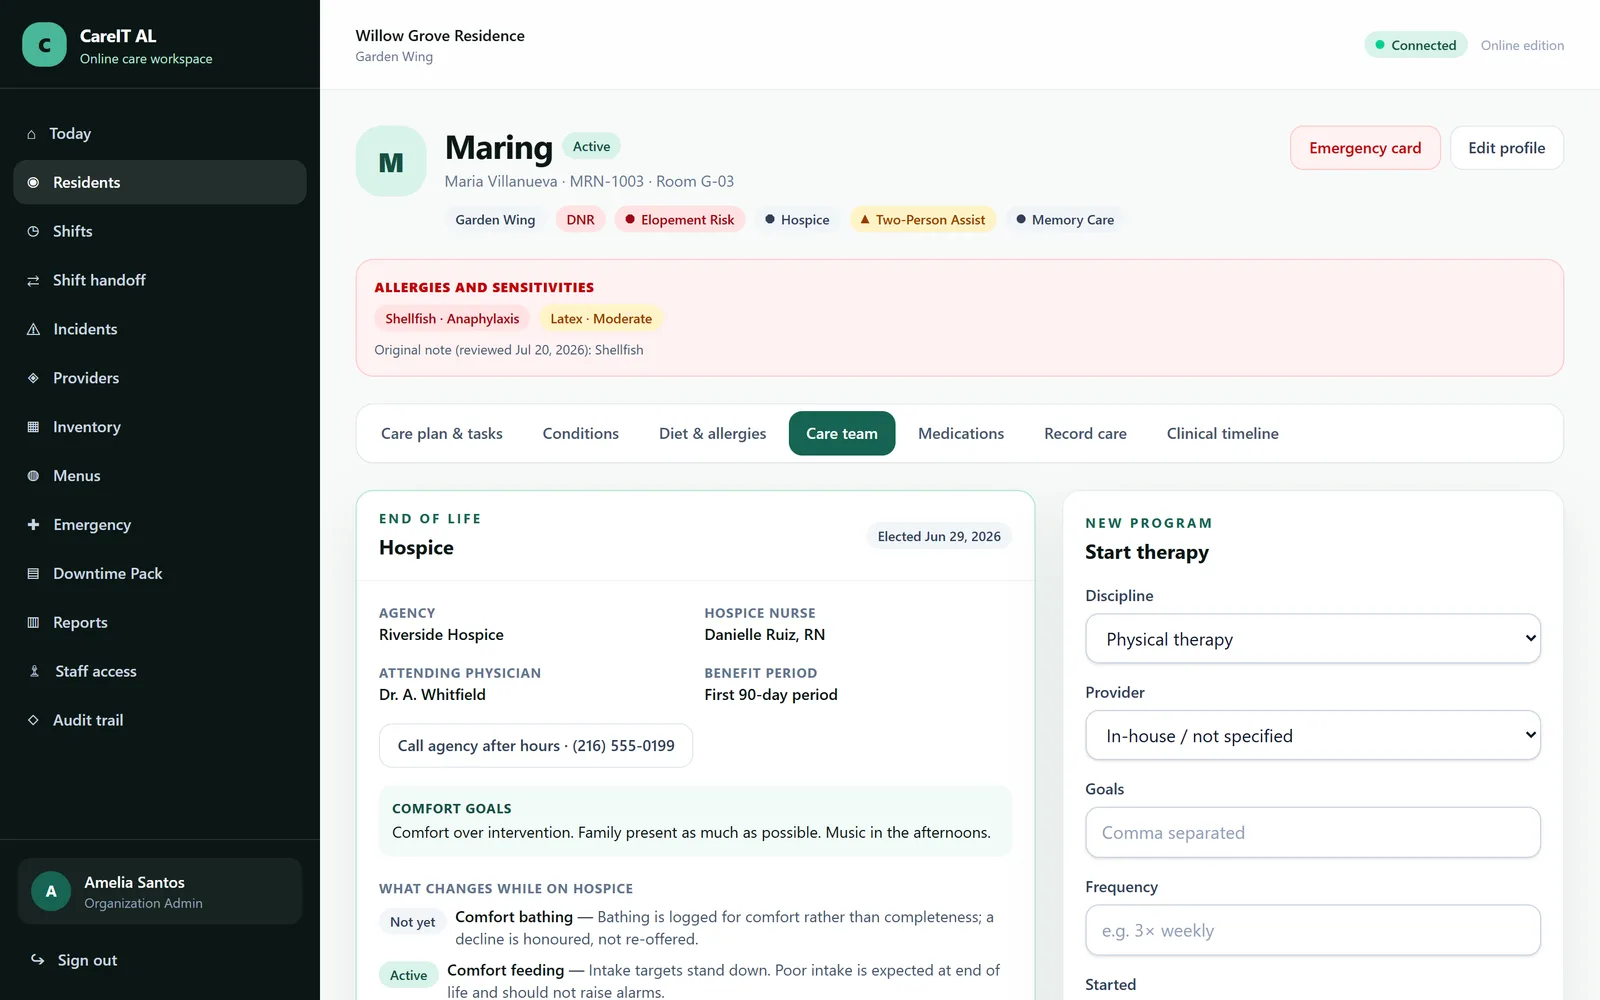Viewport: 1600px width, 1000px height.
Task: Click the Providers diamond icon
Action: 33,378
